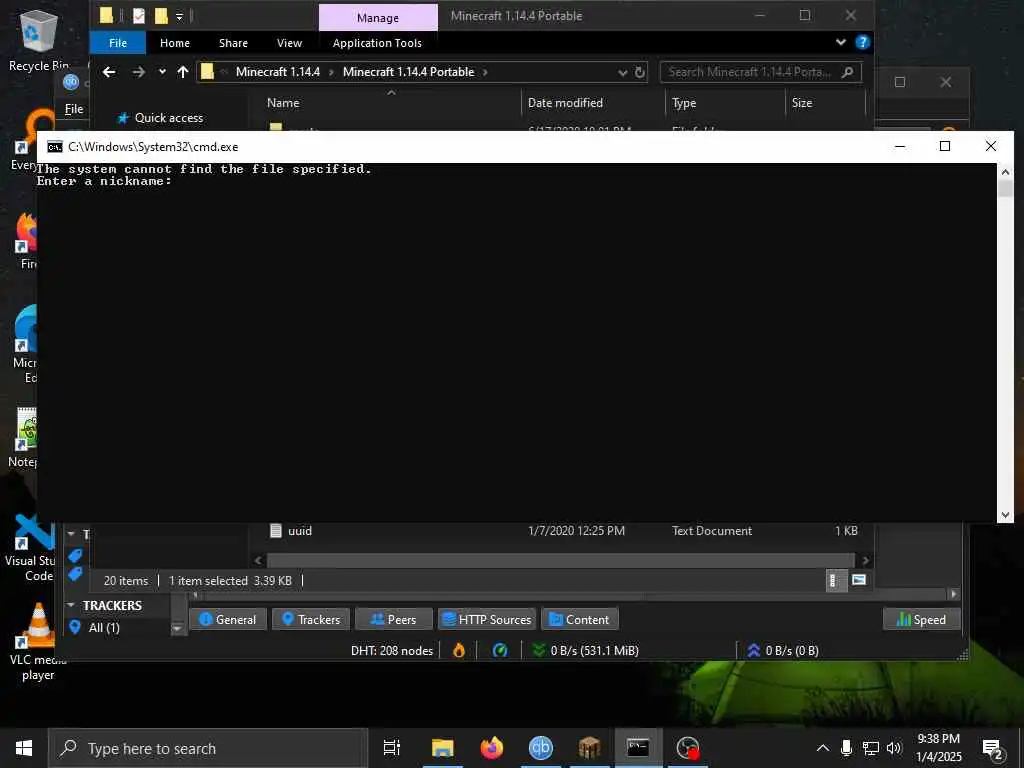Open Firefox from the taskbar

pos(492,748)
